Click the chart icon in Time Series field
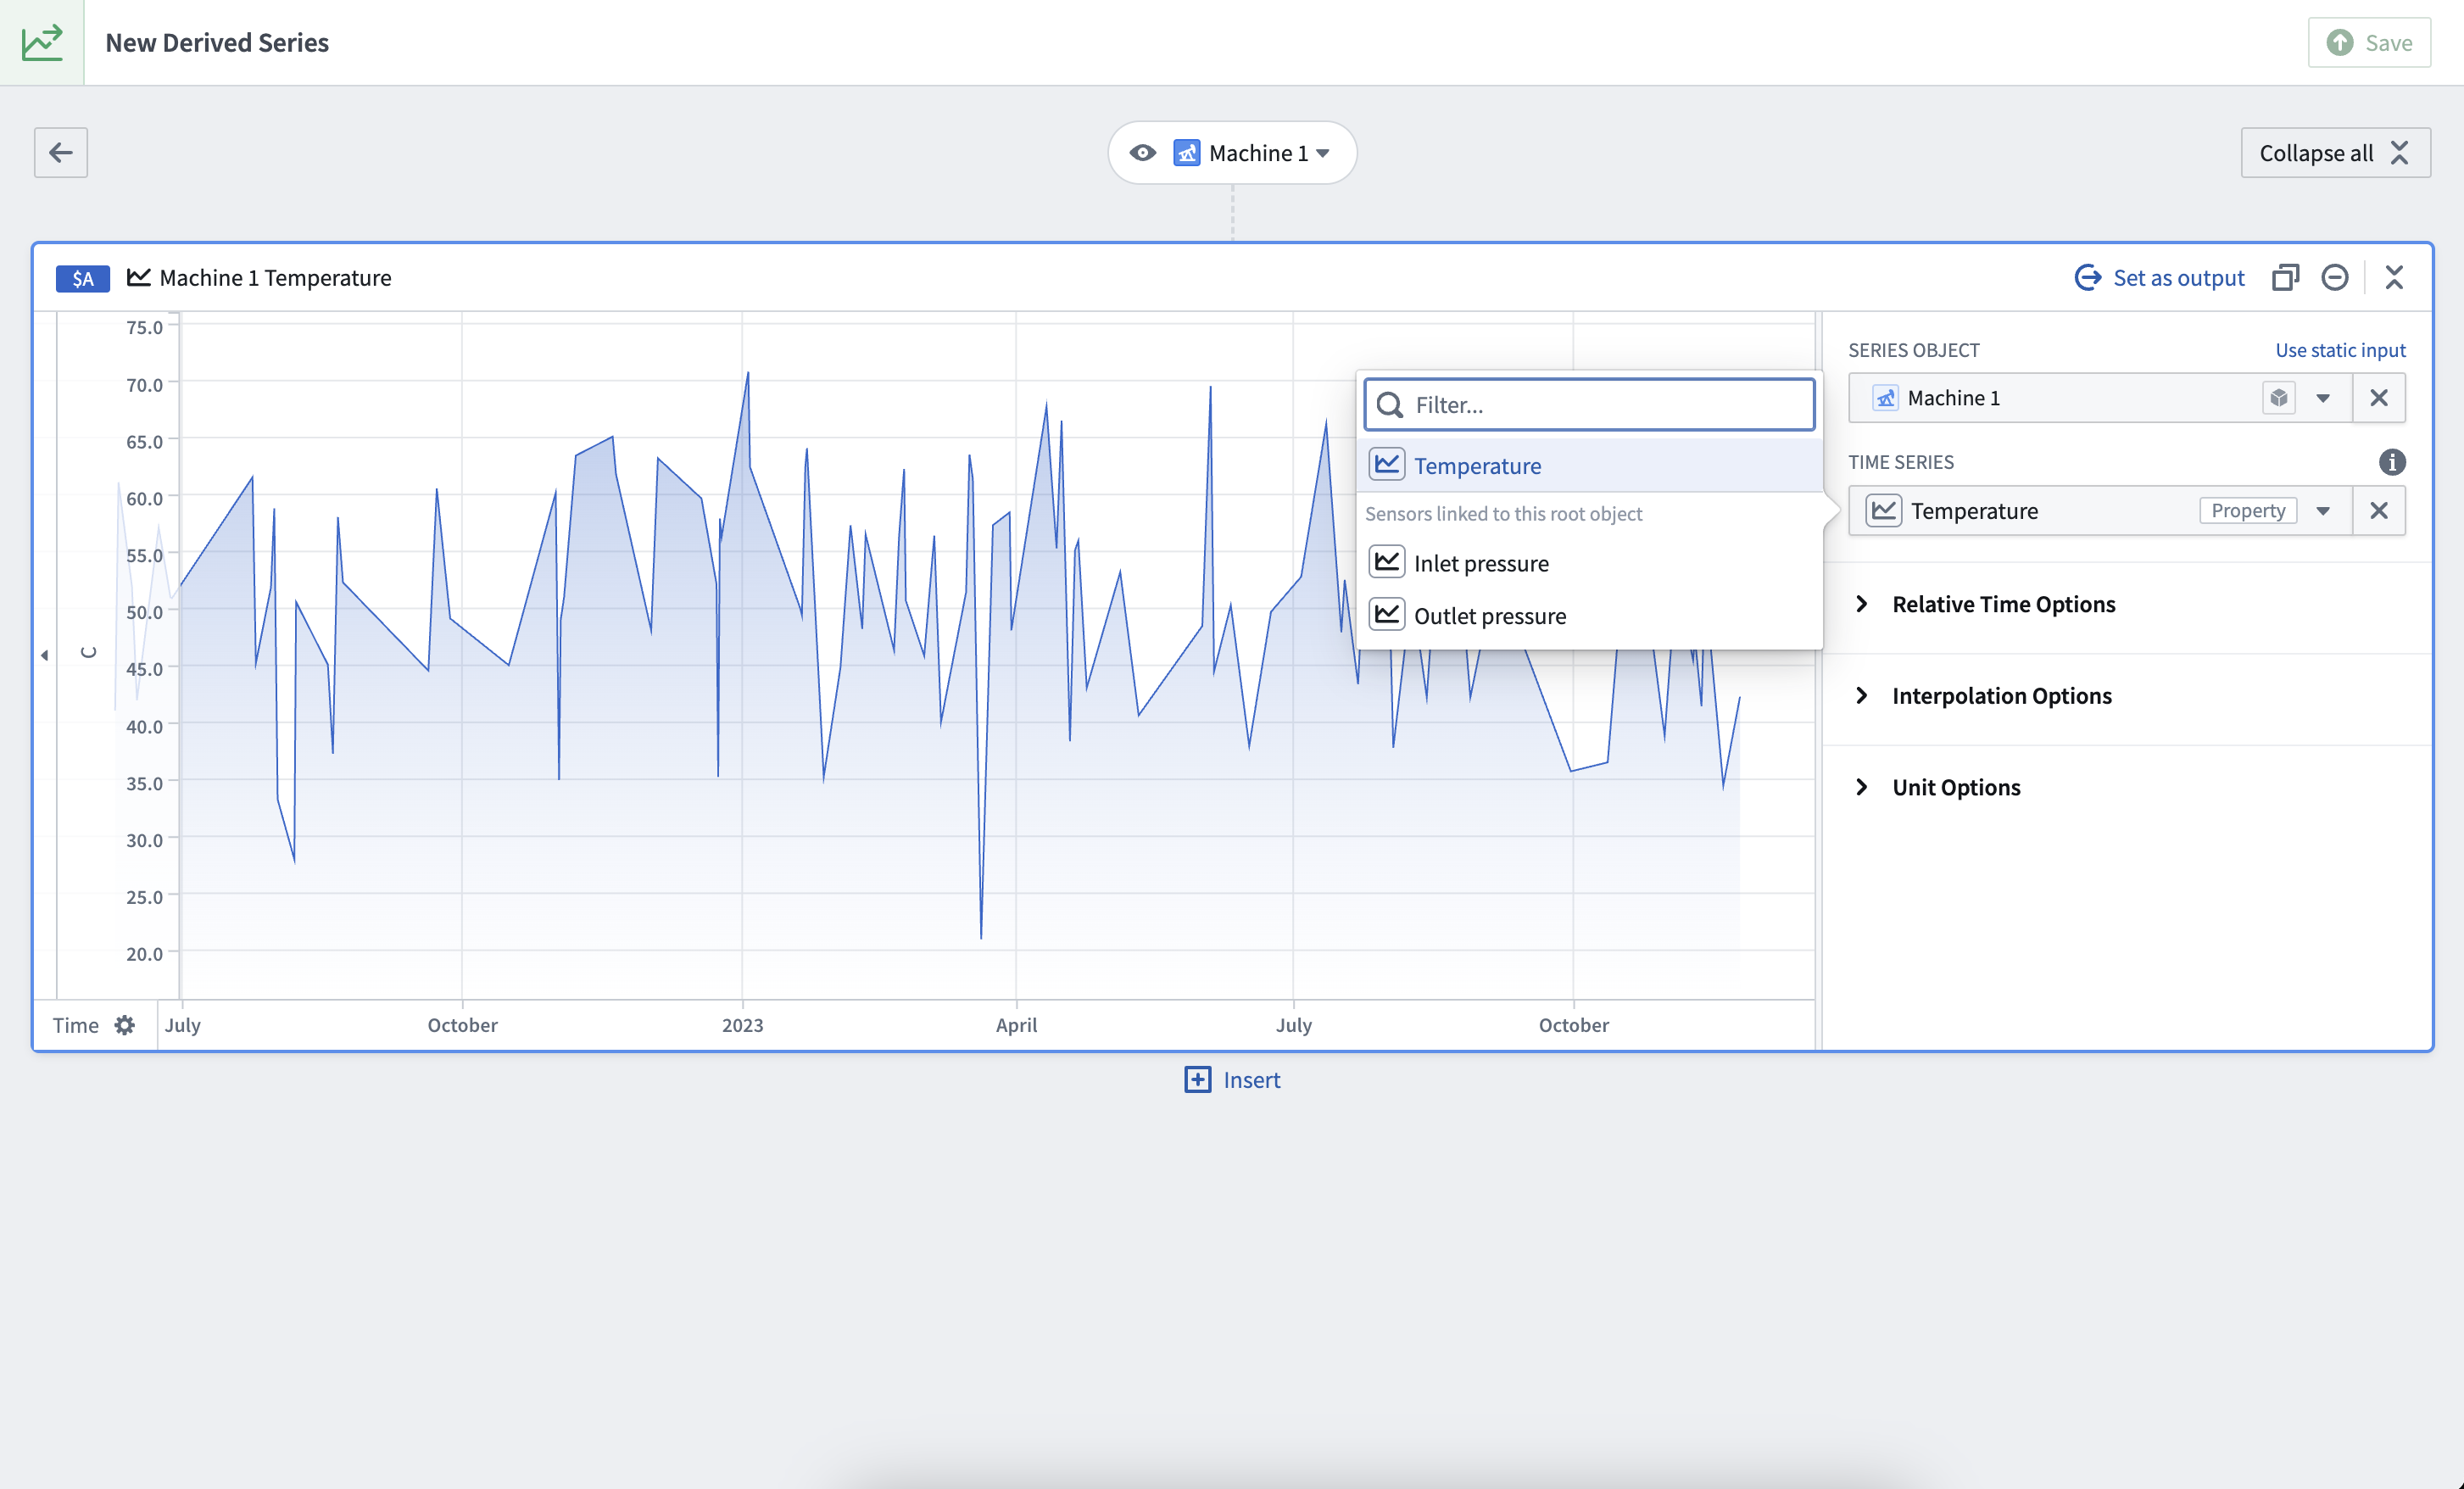This screenshot has height=1489, width=2464. click(1883, 511)
